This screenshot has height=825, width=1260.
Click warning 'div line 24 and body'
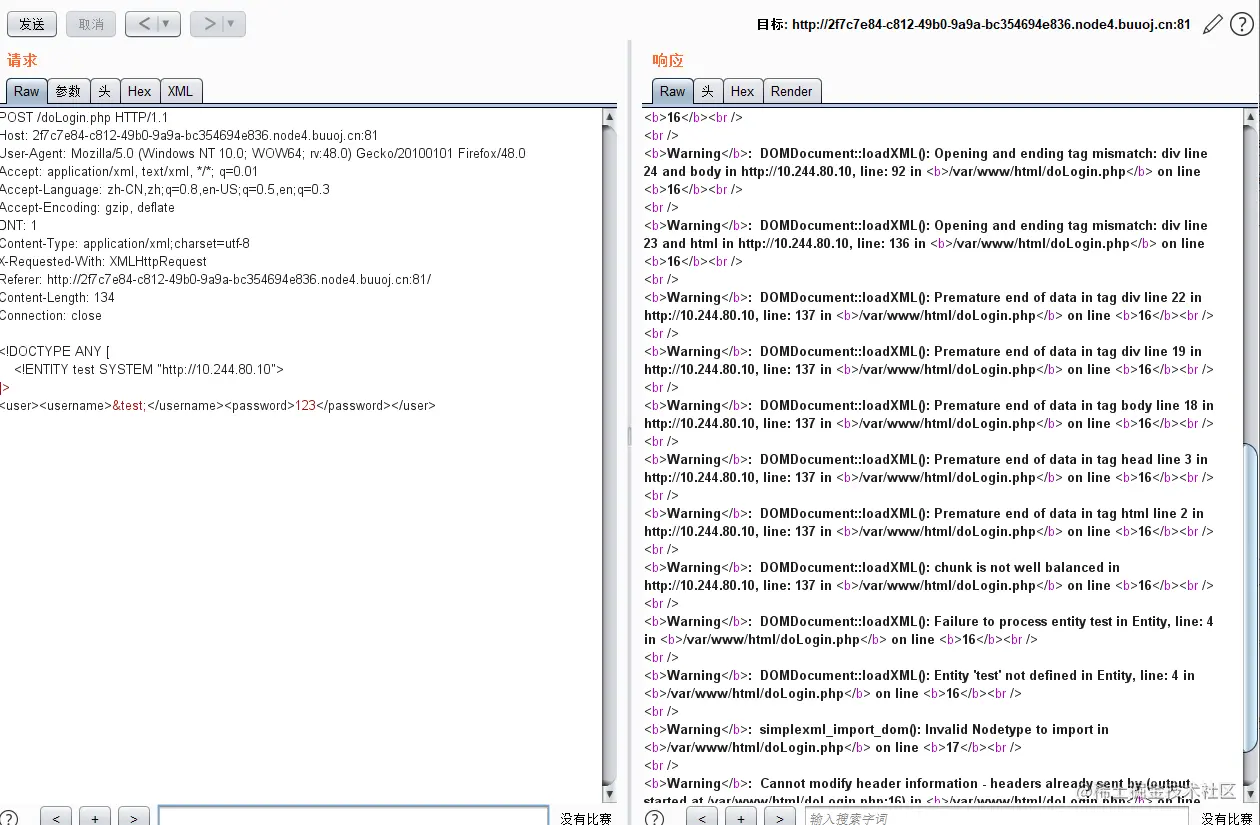(x=926, y=171)
